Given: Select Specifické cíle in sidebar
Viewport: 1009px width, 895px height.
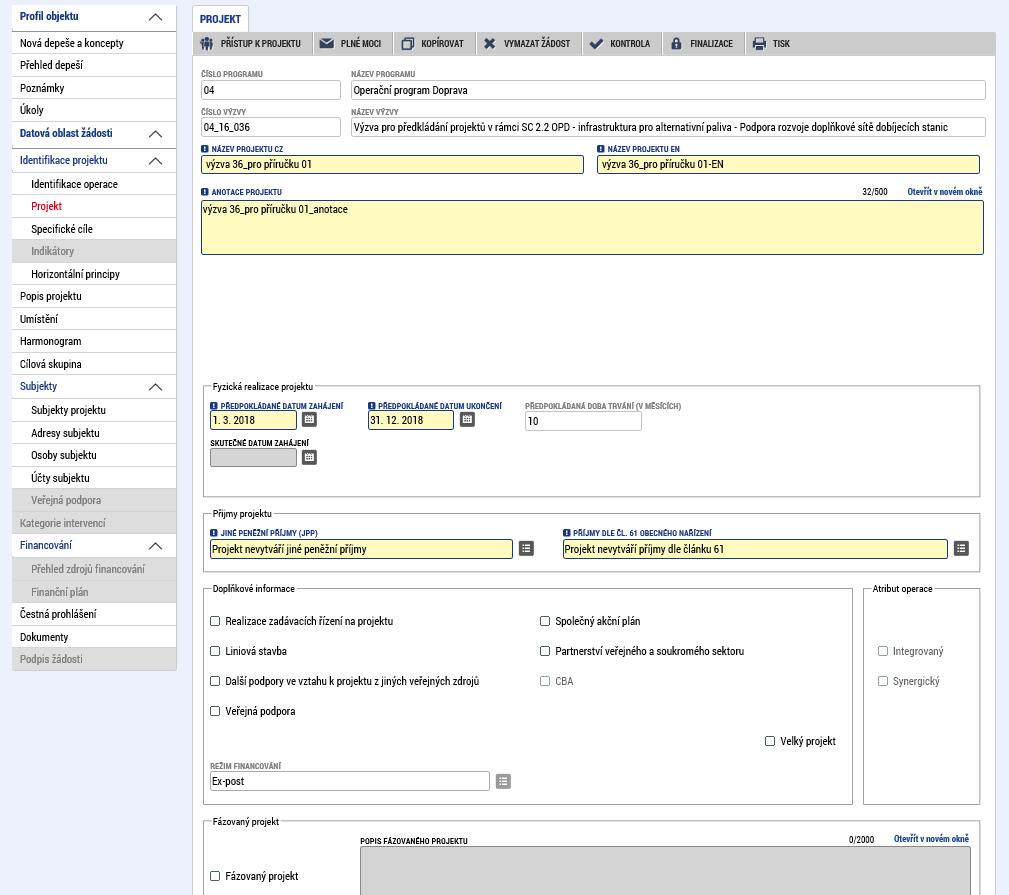Looking at the screenshot, I should click(94, 229).
